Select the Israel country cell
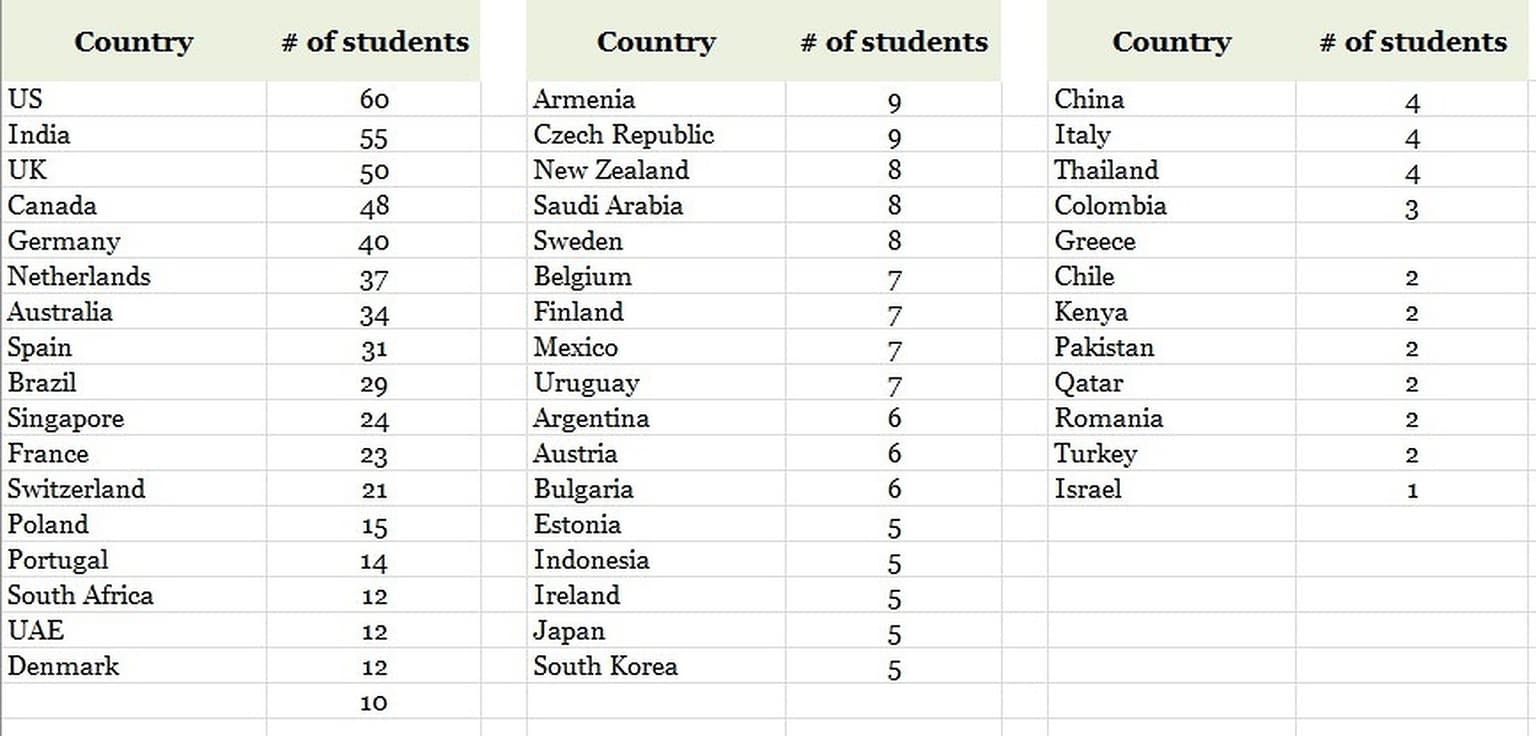The width and height of the screenshot is (1536, 736). (1171, 489)
